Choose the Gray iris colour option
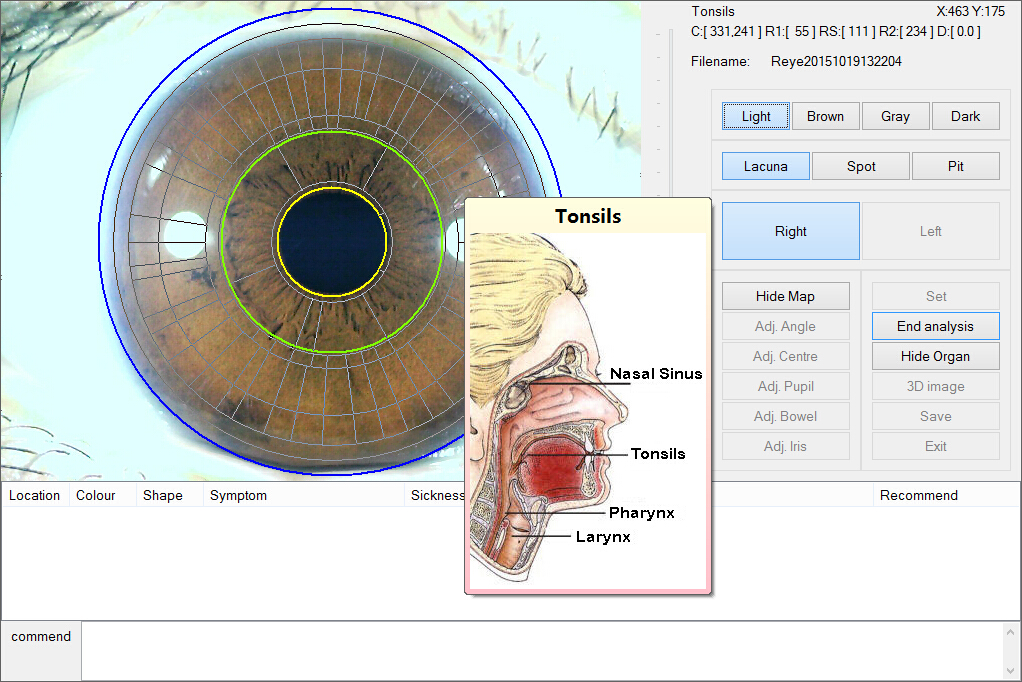This screenshot has width=1022, height=682. click(x=895, y=116)
